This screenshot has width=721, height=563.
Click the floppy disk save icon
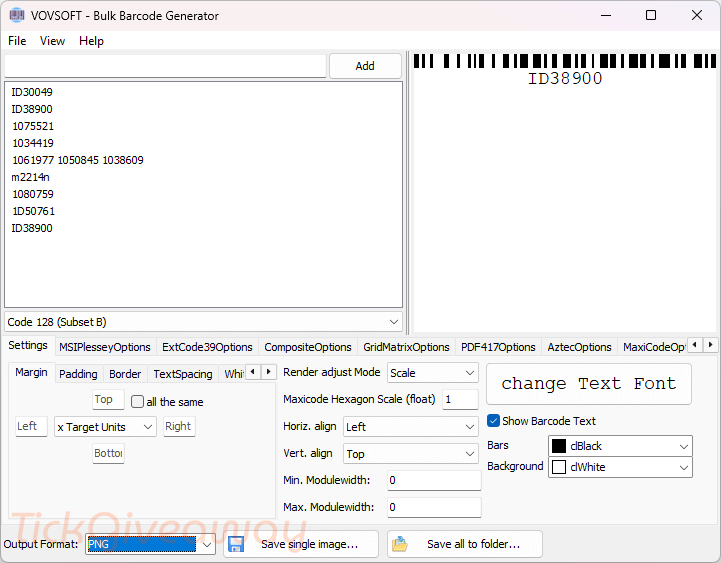click(x=236, y=544)
